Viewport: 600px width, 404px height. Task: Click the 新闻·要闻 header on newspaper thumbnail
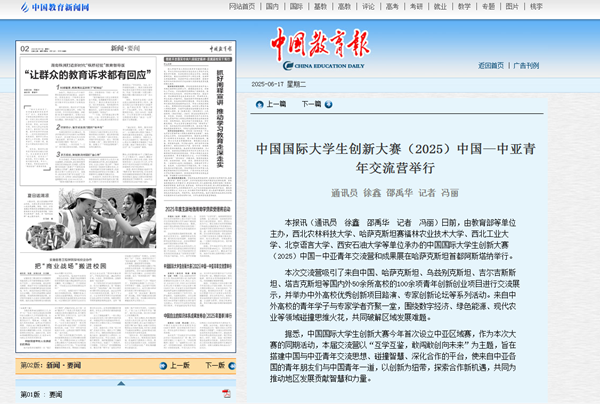[126, 48]
